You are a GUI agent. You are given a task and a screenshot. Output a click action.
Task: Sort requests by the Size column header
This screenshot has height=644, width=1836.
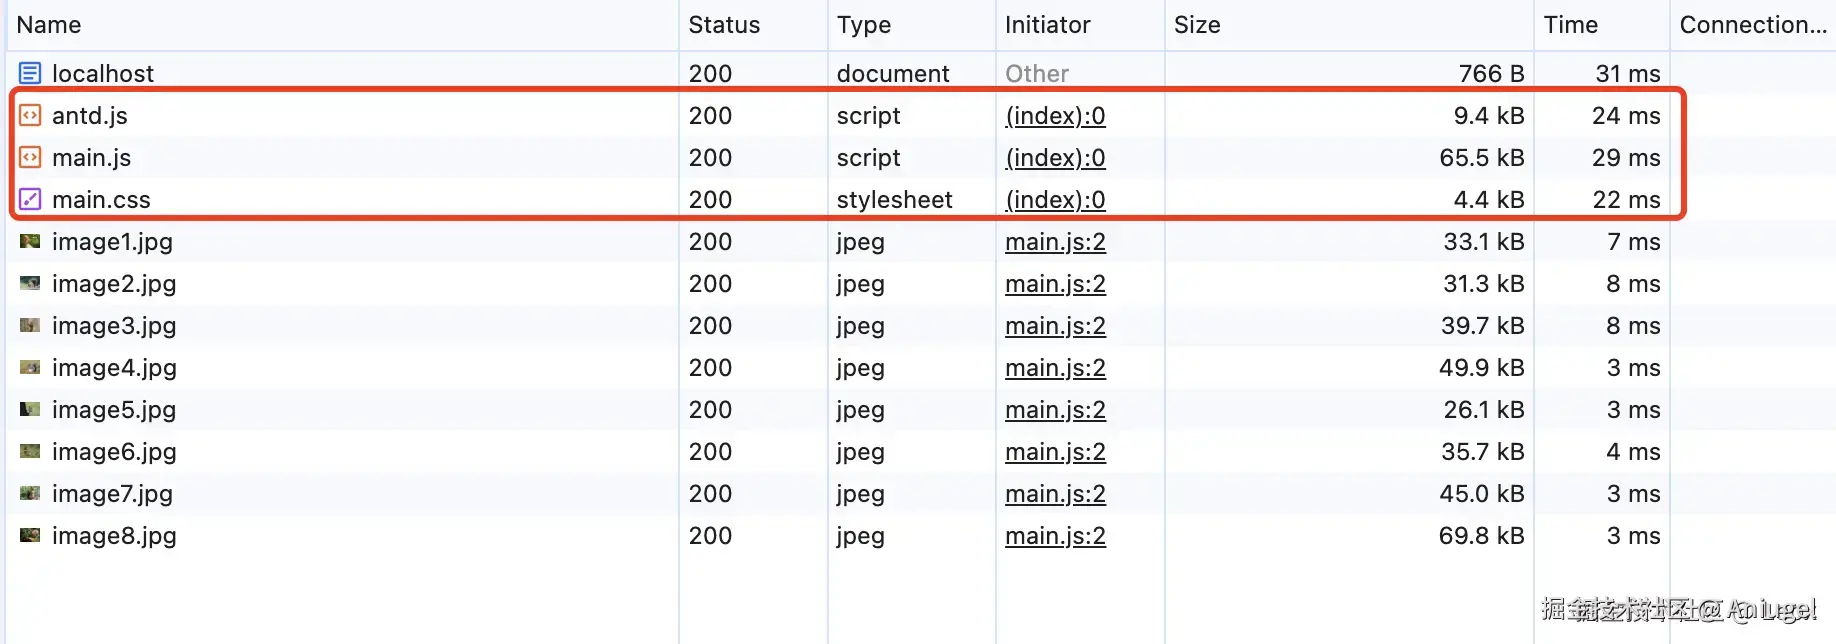tap(1197, 25)
